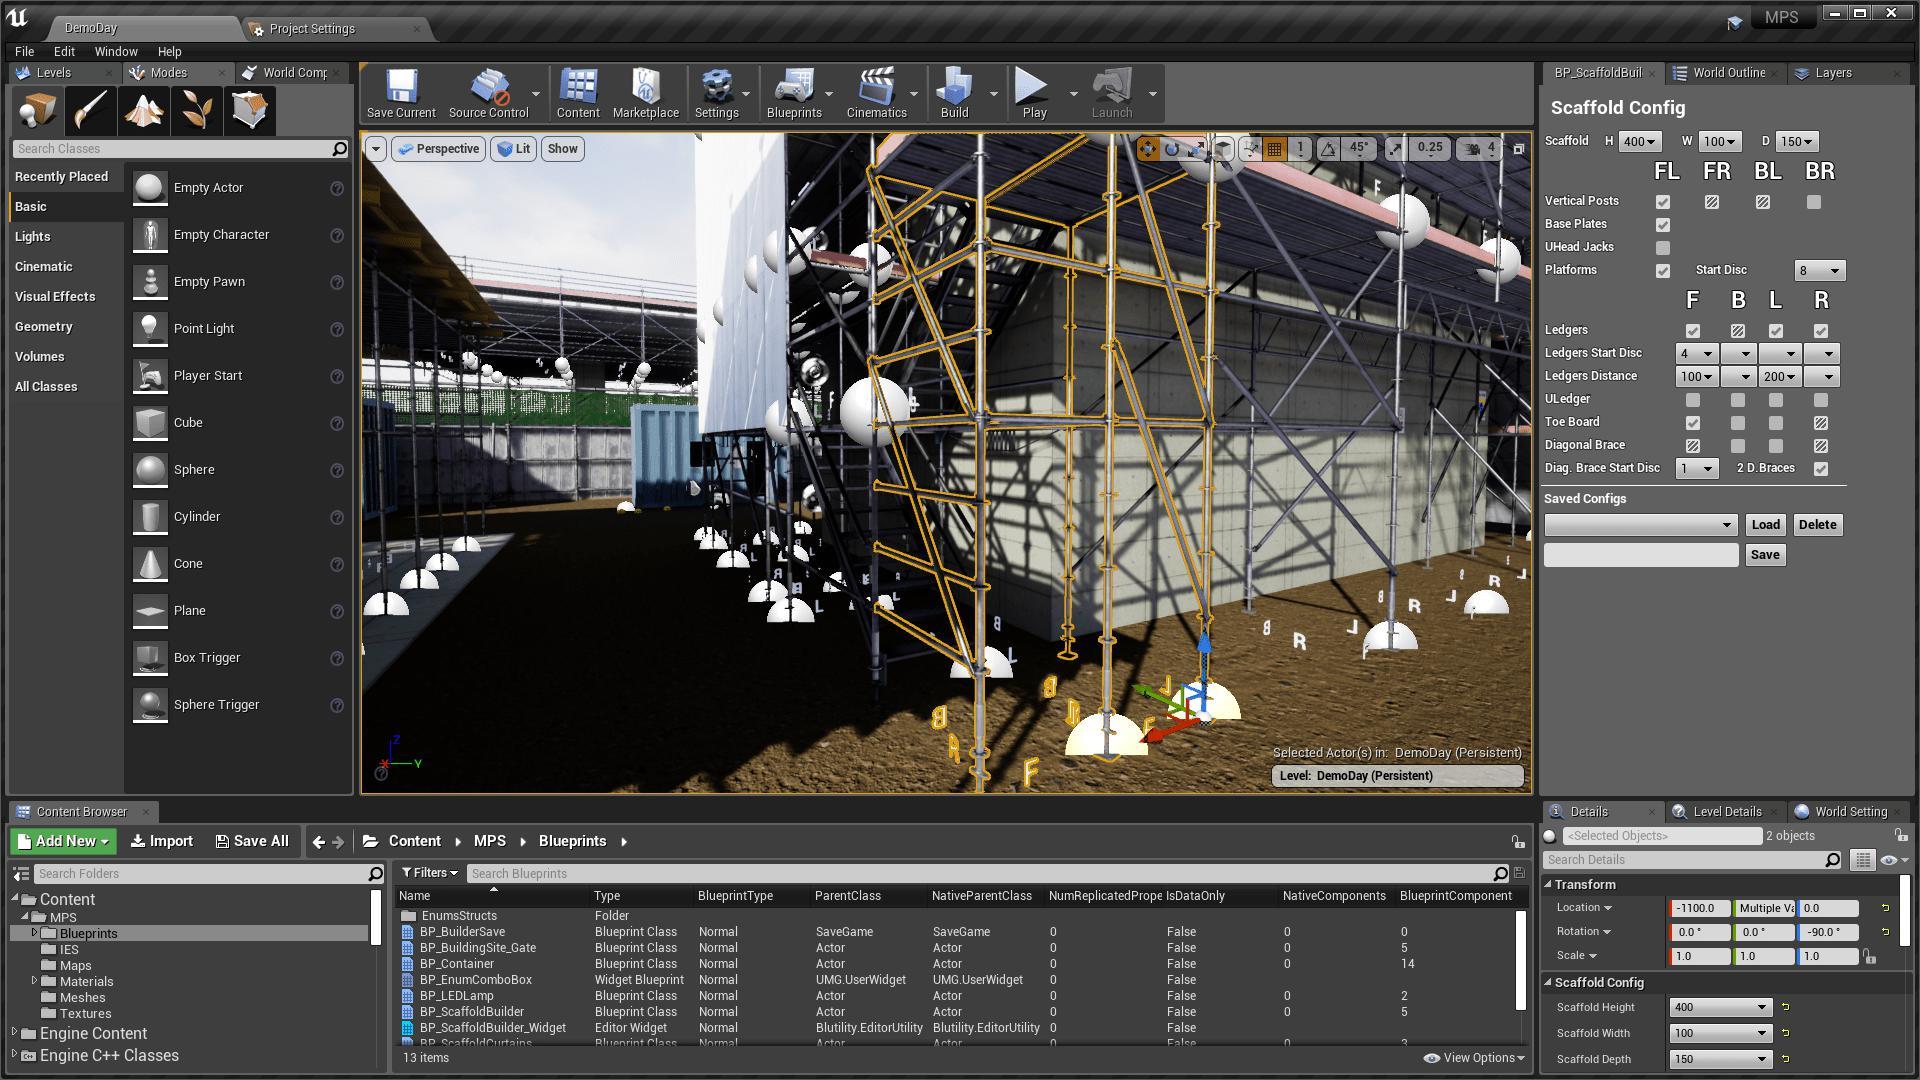Uncheck Base Plates in Scaffold Config
Screen dimensions: 1920x1080
tap(1662, 224)
